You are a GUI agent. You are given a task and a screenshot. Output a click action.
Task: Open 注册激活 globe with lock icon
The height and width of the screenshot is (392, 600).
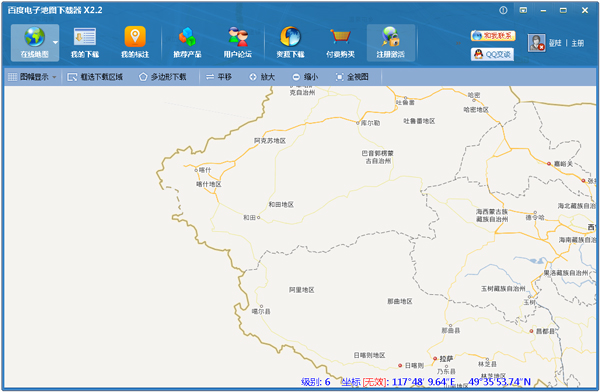pos(391,37)
